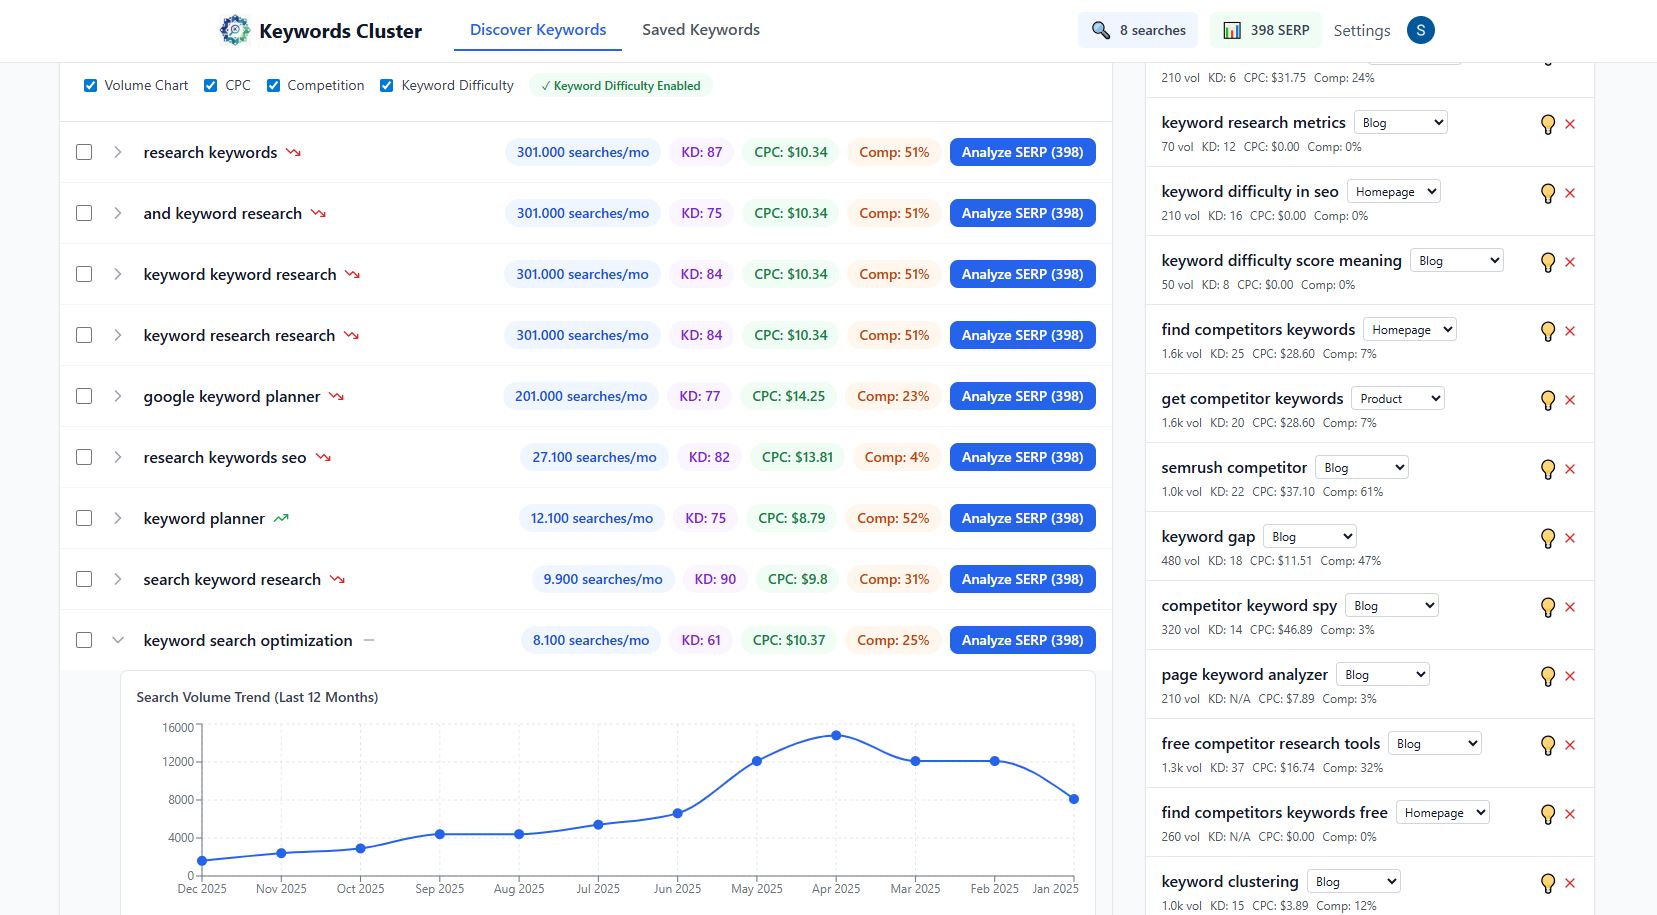This screenshot has height=915, width=1657.
Task: Collapse the keyword search optimization row
Action: point(117,640)
